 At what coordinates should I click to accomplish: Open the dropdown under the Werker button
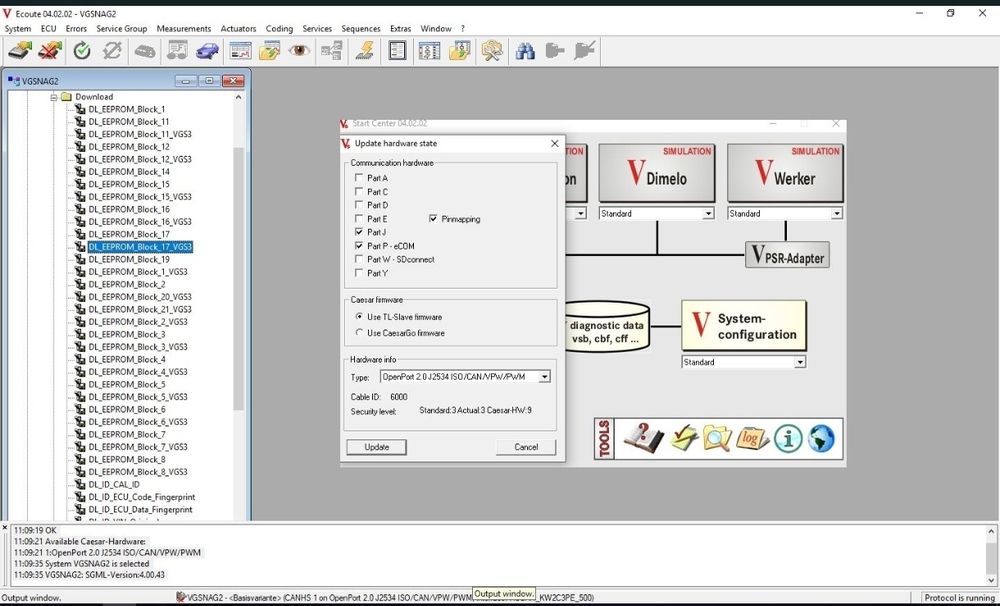point(836,214)
